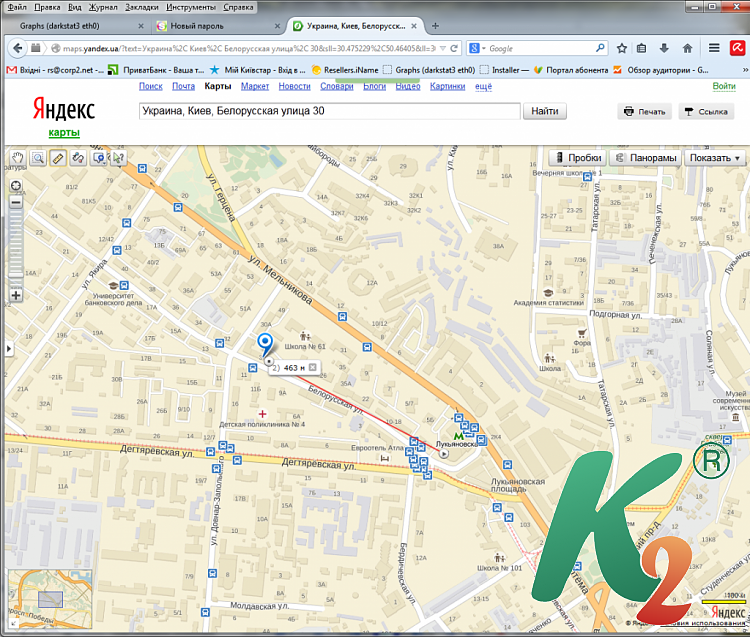Zoom out with the minus button
This screenshot has height=637, width=750.
click(x=16, y=202)
